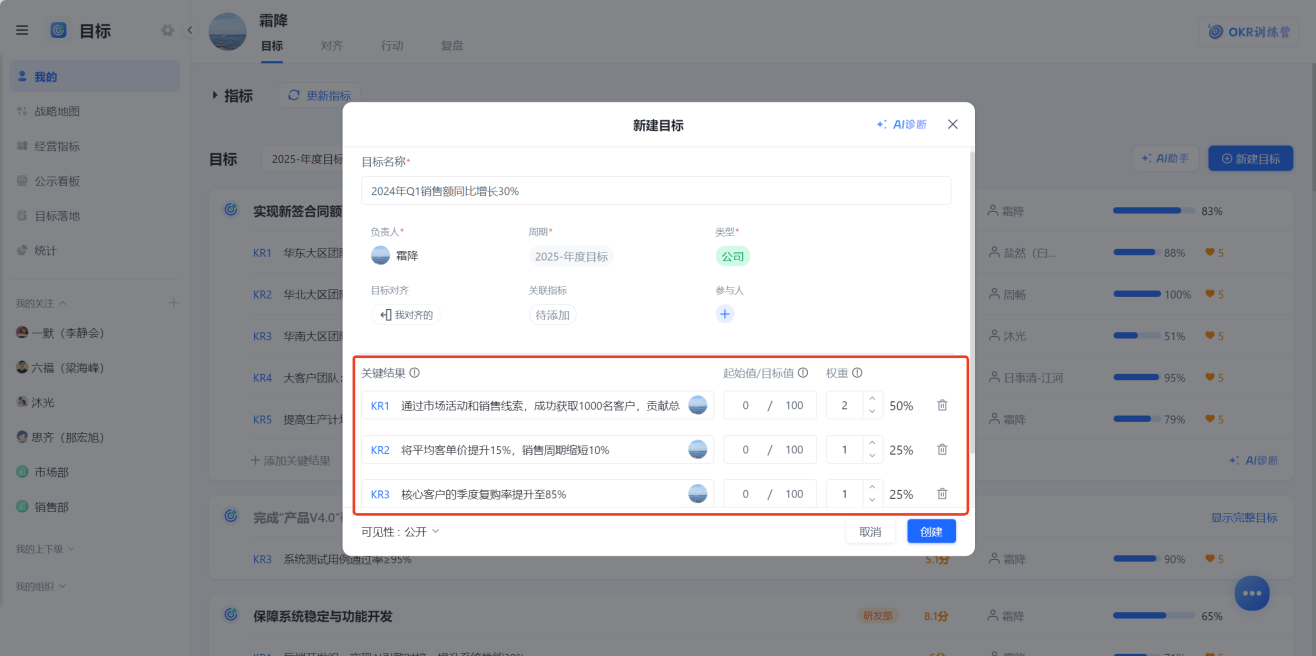Expand the 指标 section triangle

coord(215,96)
